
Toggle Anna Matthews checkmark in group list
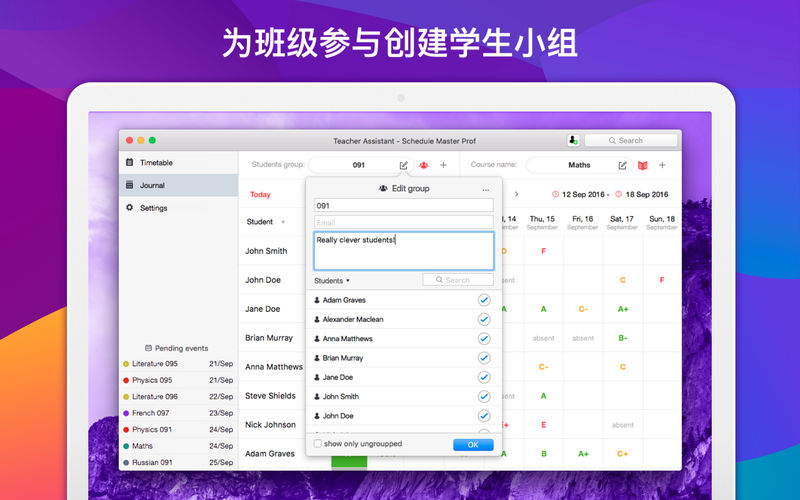484,339
